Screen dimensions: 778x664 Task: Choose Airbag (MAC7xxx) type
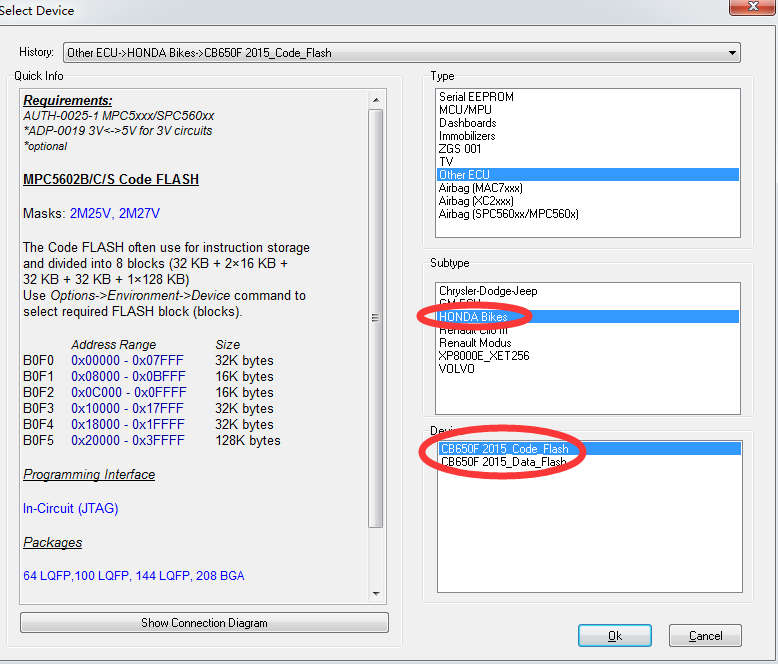tap(480, 188)
